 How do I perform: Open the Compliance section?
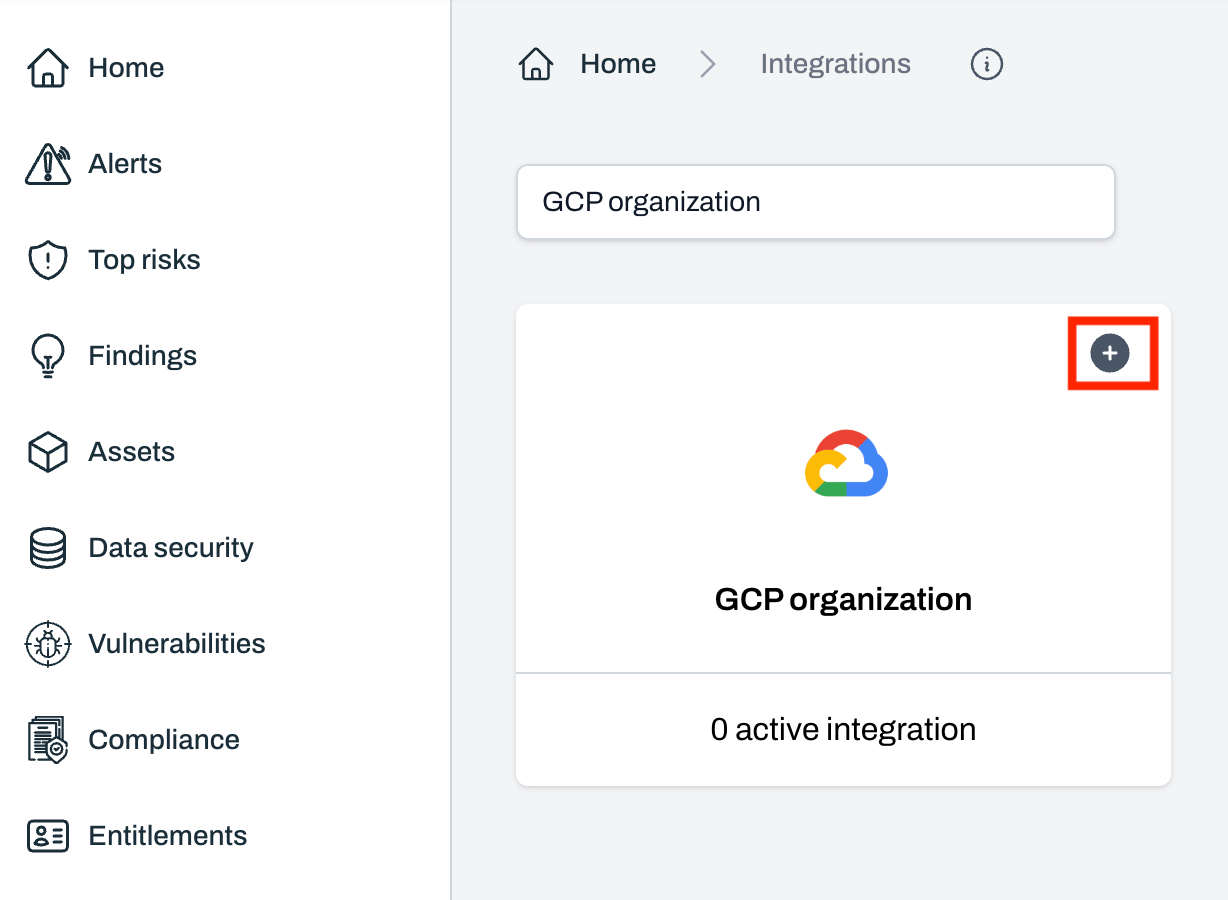[164, 740]
